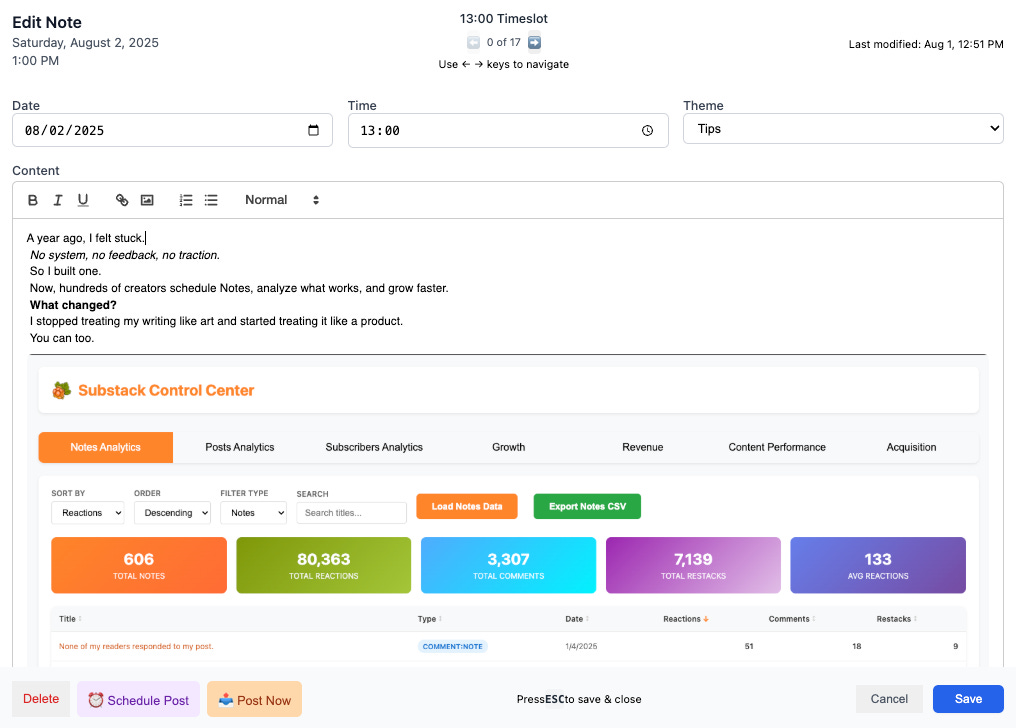
Task: Apply bulleted list formatting
Action: [211, 200]
